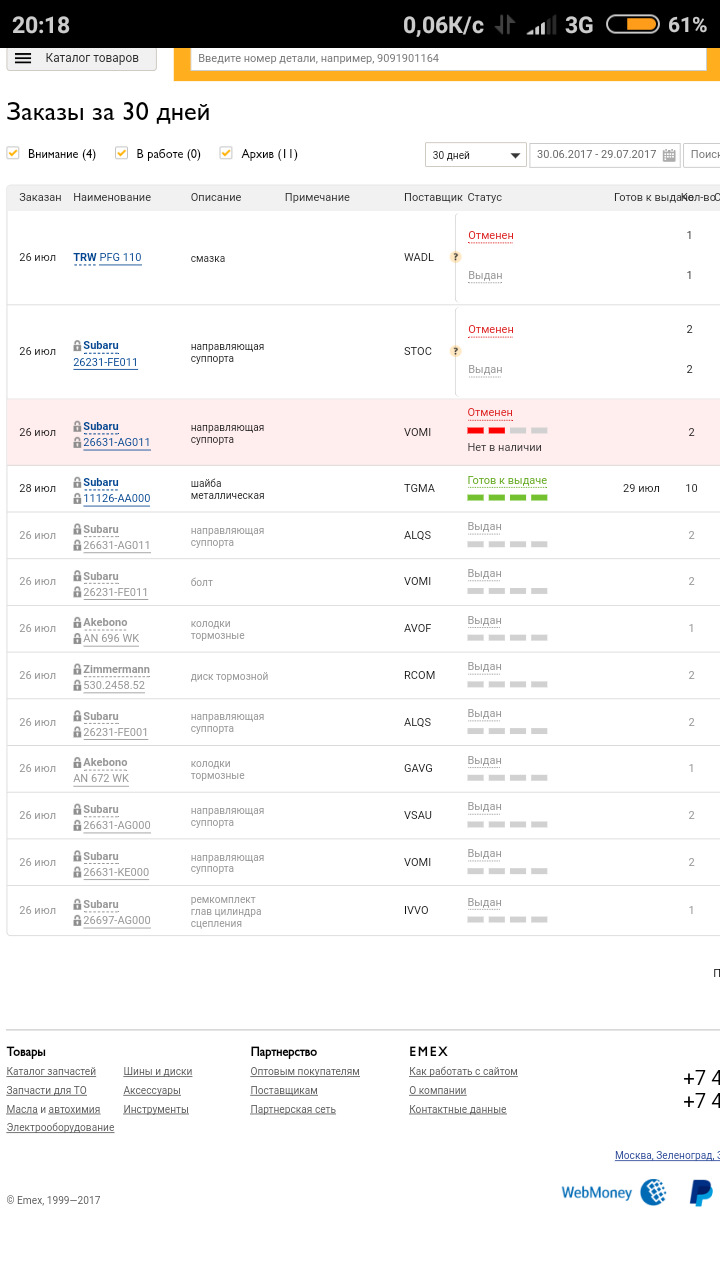Open the 30 дней period dropdown
Image resolution: width=720 pixels, height=1280 pixels.
(476, 155)
